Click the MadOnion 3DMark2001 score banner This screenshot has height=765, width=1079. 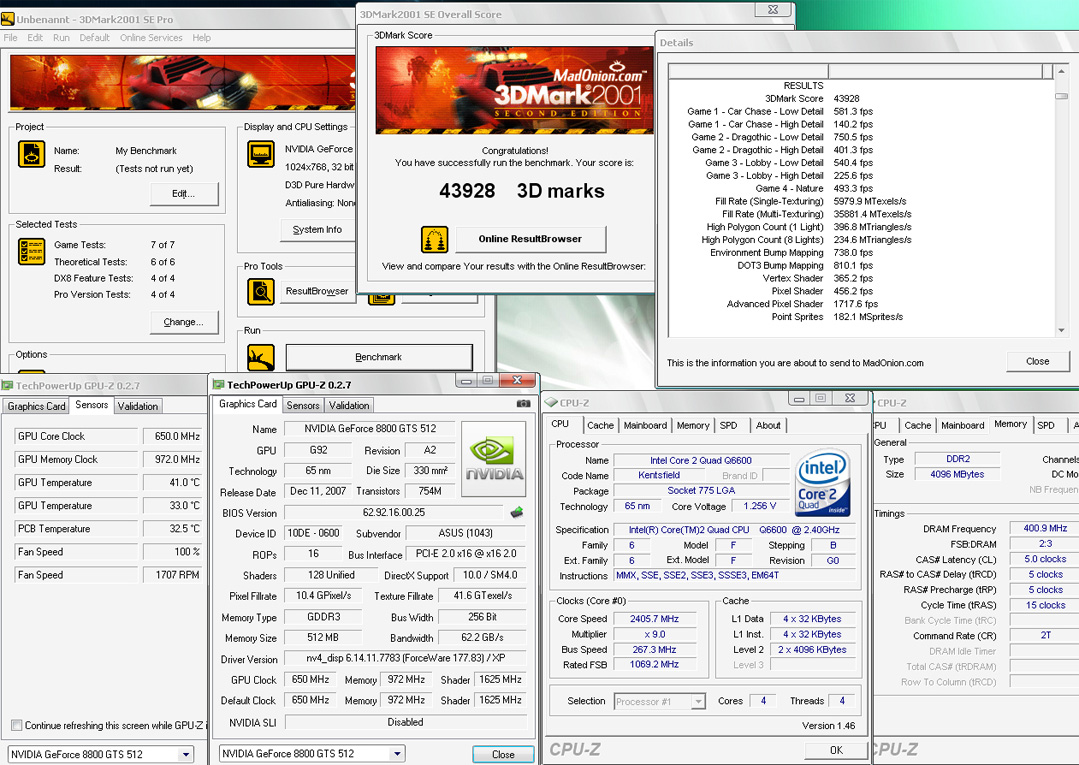[x=514, y=90]
